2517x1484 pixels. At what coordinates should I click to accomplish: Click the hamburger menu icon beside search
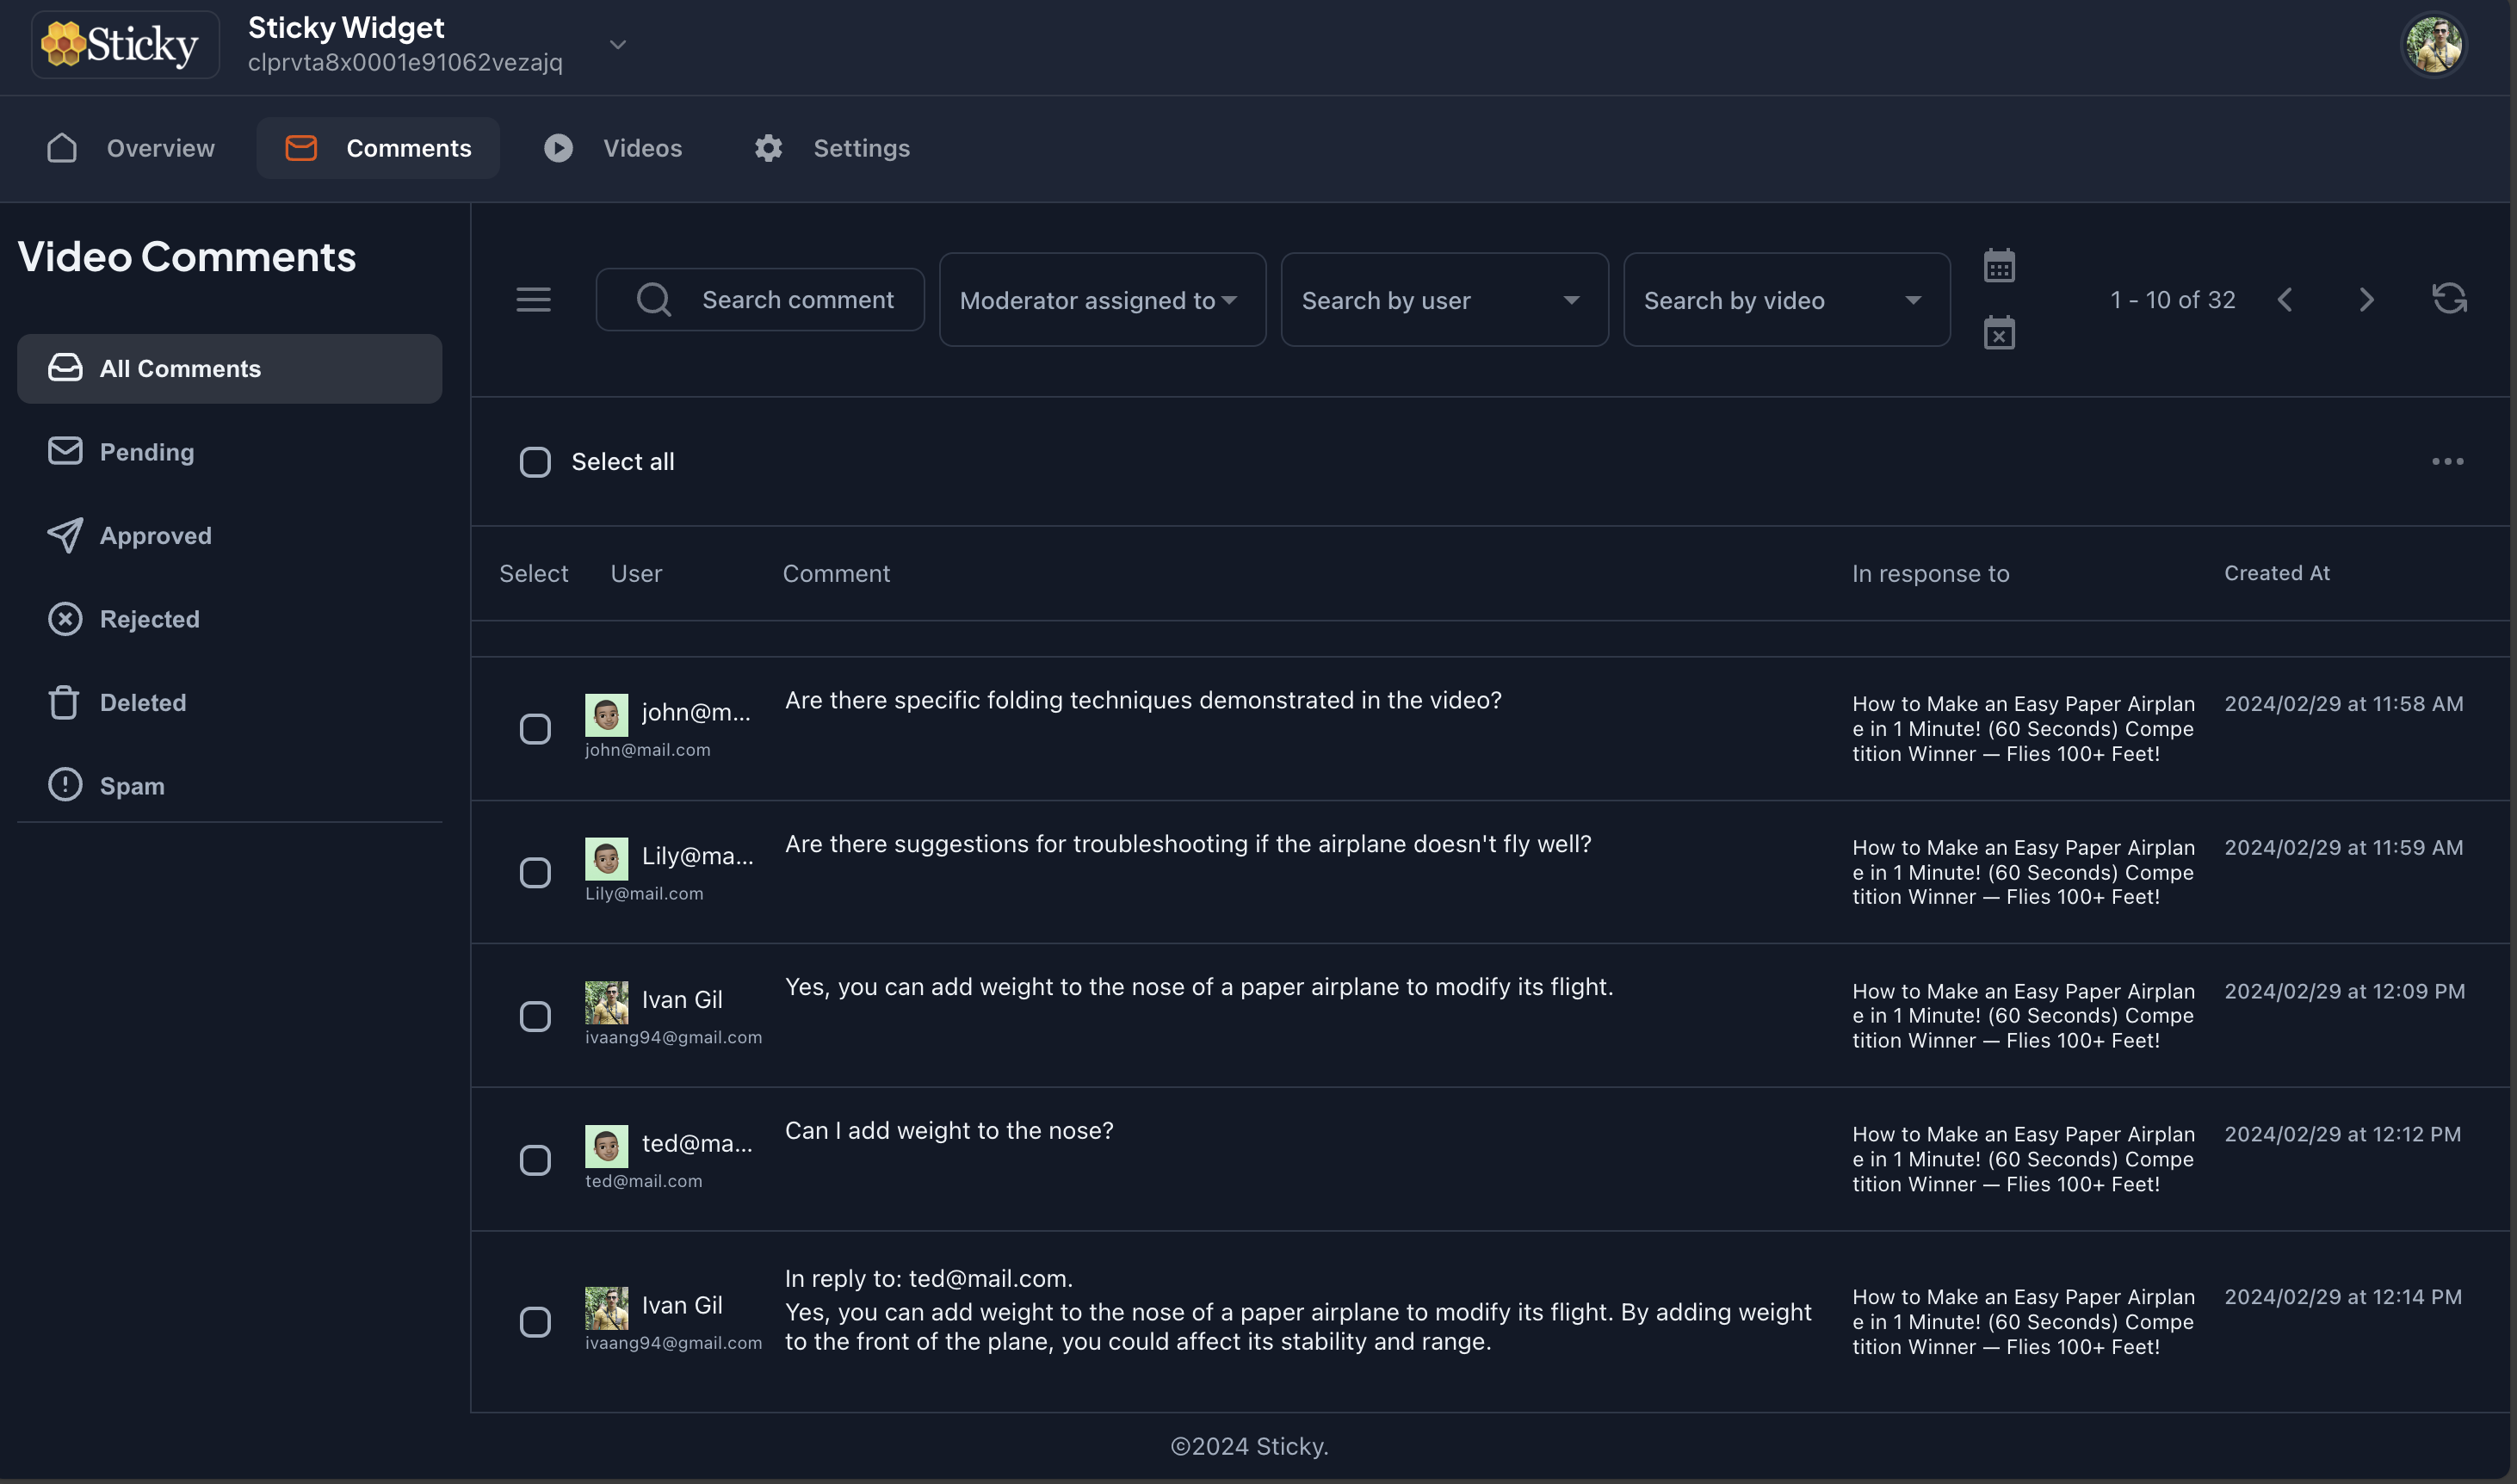(x=533, y=299)
